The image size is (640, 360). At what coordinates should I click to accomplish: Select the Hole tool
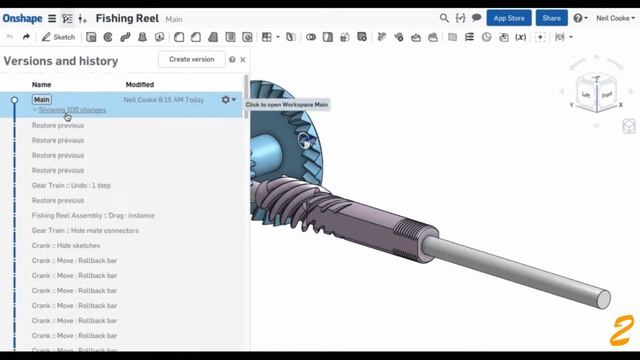(247, 37)
